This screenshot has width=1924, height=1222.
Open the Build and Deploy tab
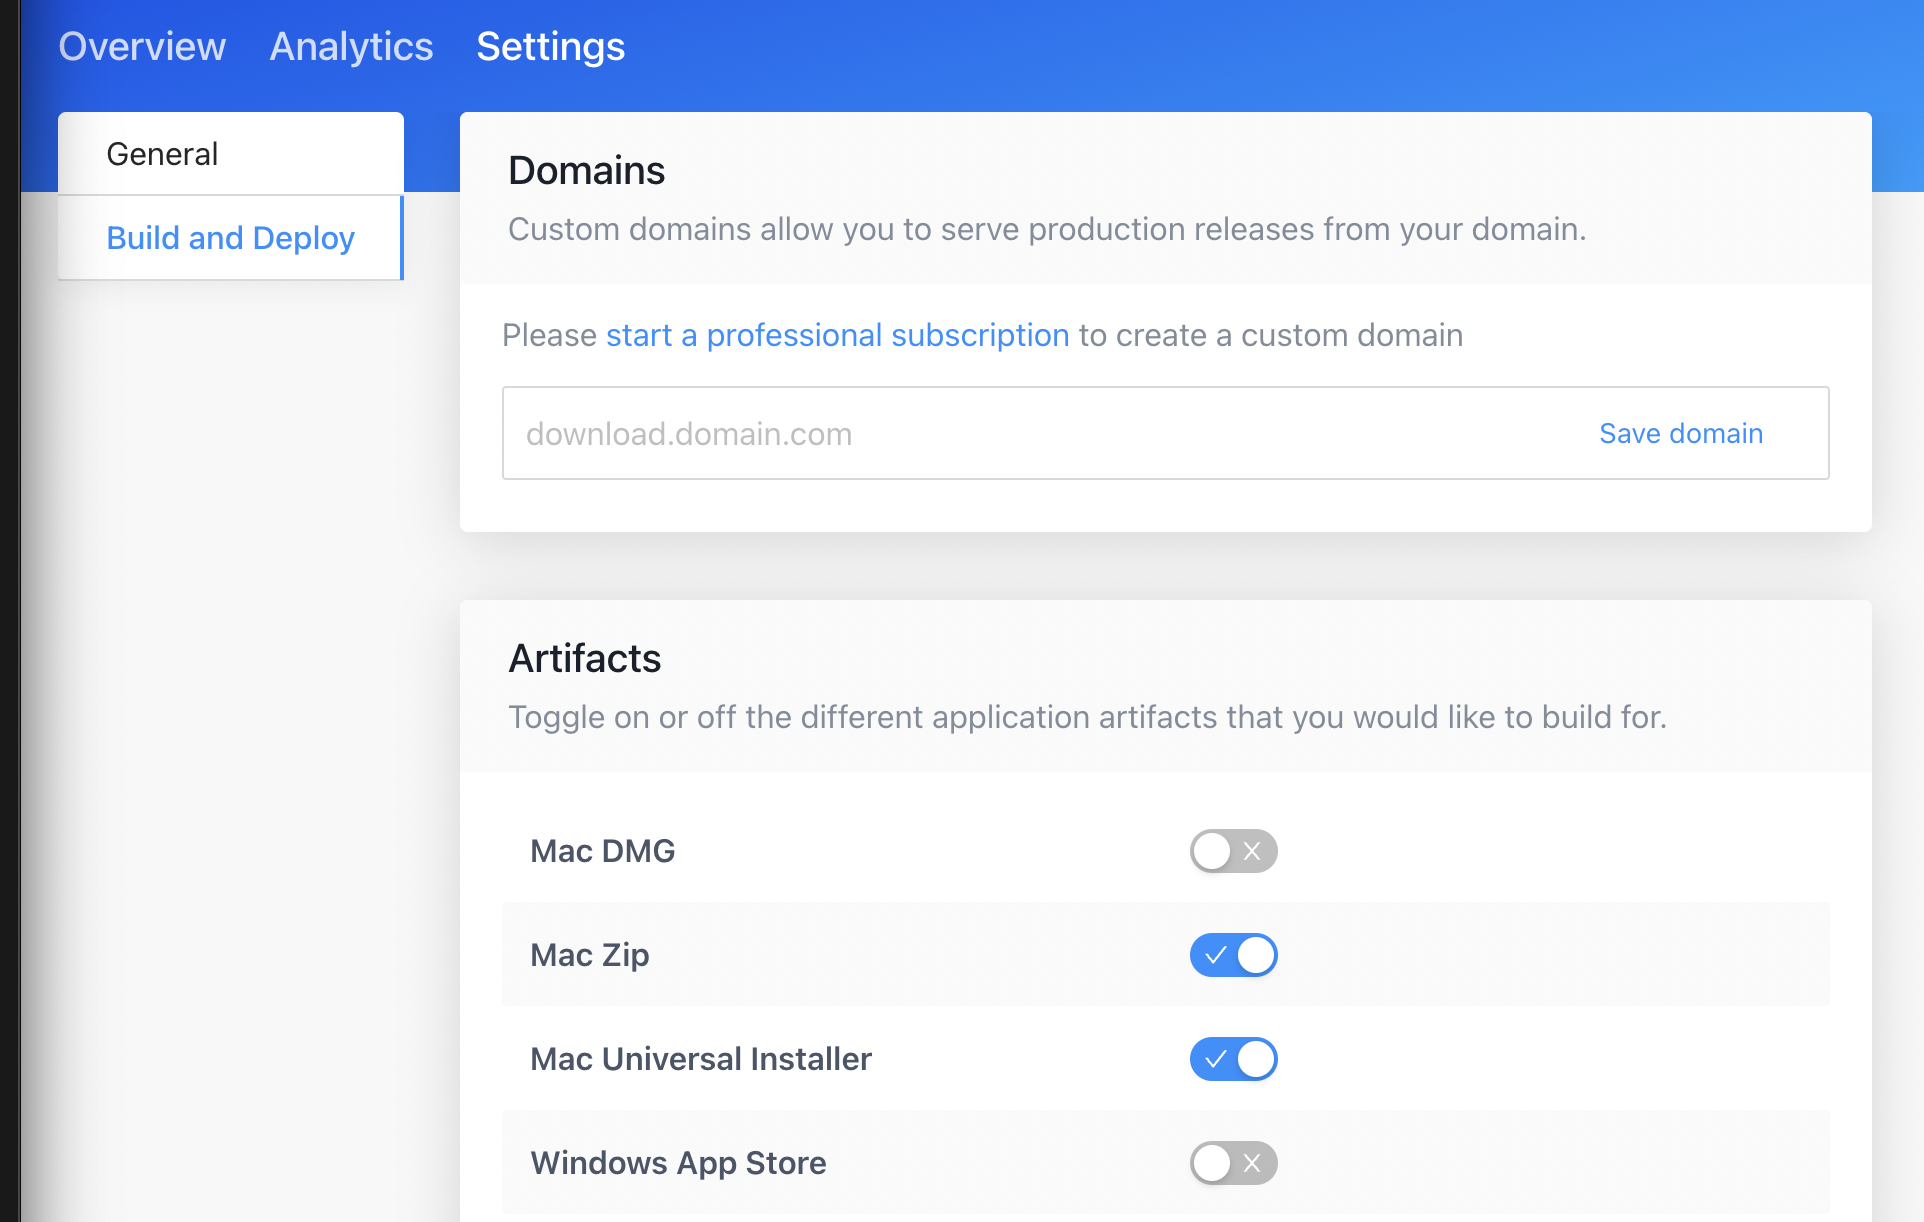click(230, 238)
